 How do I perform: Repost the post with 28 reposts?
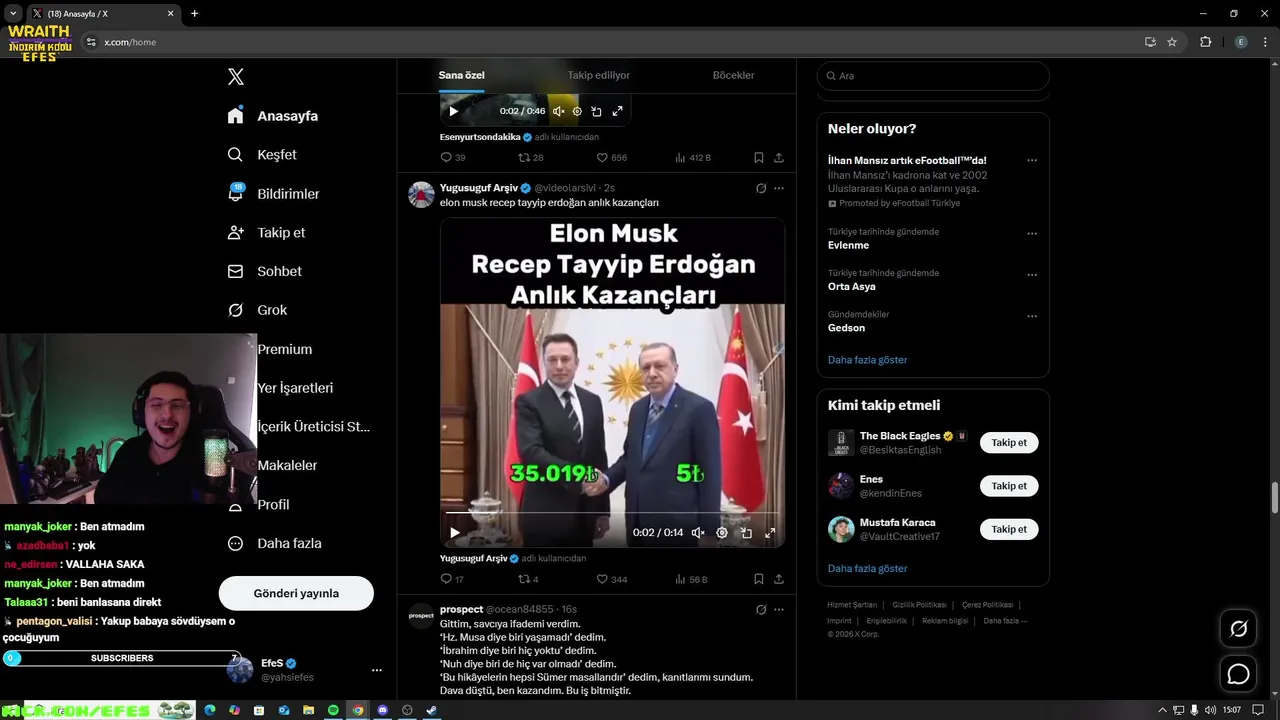click(530, 158)
